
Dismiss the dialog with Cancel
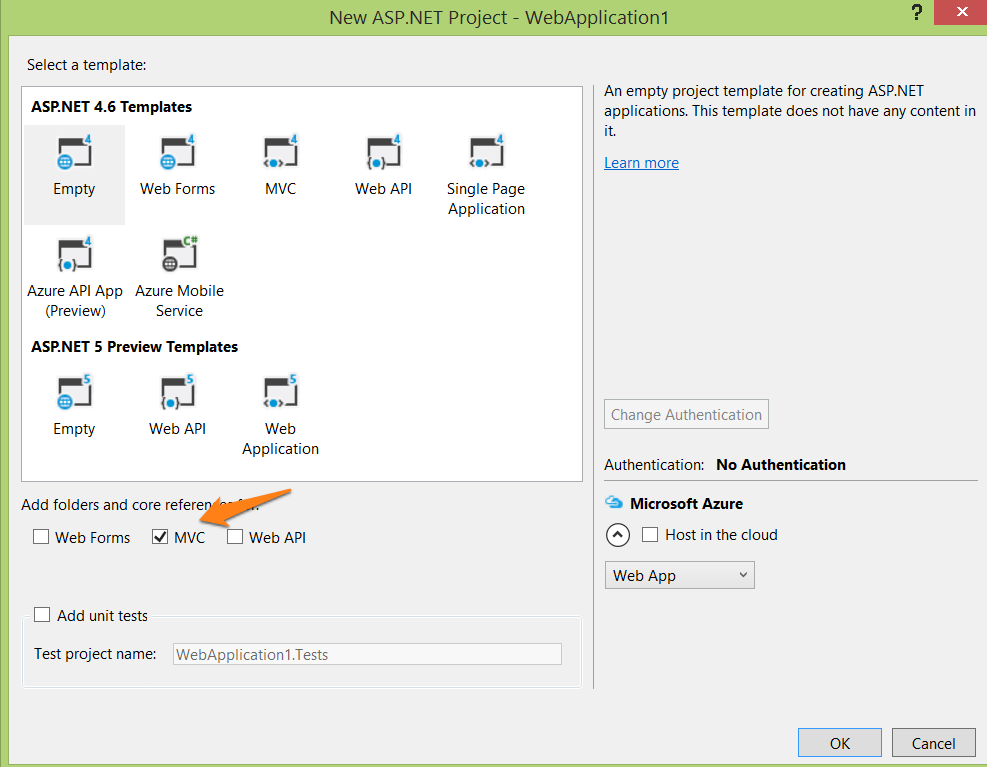(933, 743)
